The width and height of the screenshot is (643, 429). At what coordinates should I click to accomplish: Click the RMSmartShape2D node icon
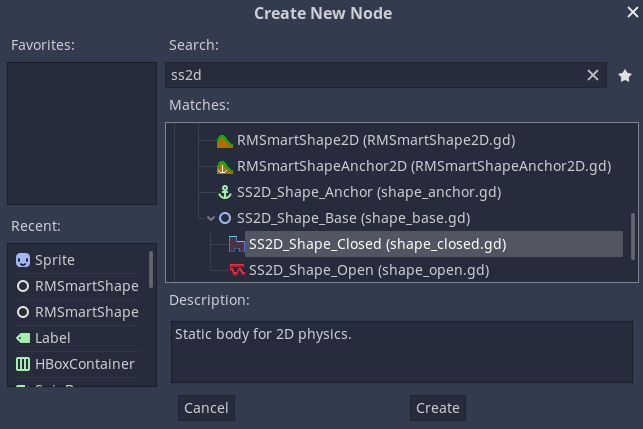[x=225, y=140]
